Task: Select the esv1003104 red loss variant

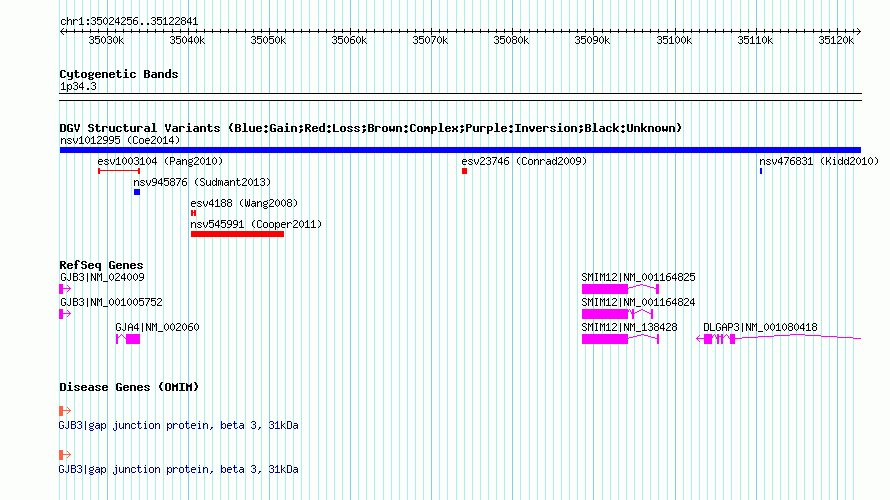Action: coord(119,170)
